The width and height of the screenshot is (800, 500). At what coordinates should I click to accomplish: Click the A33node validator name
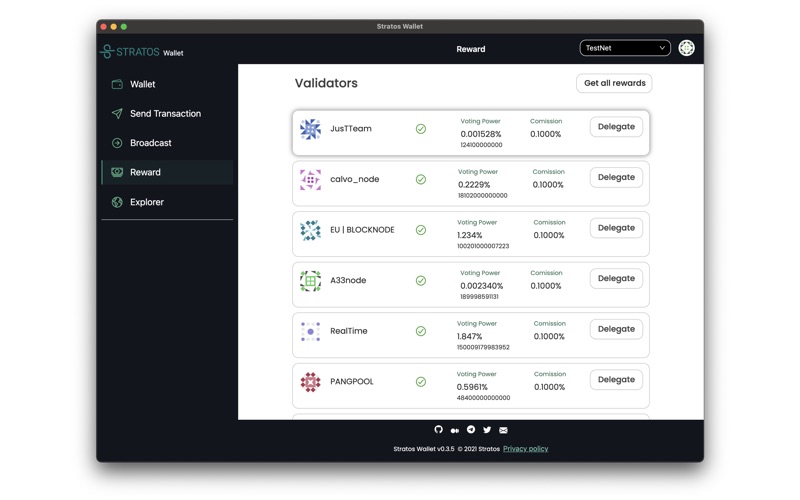[x=348, y=280]
